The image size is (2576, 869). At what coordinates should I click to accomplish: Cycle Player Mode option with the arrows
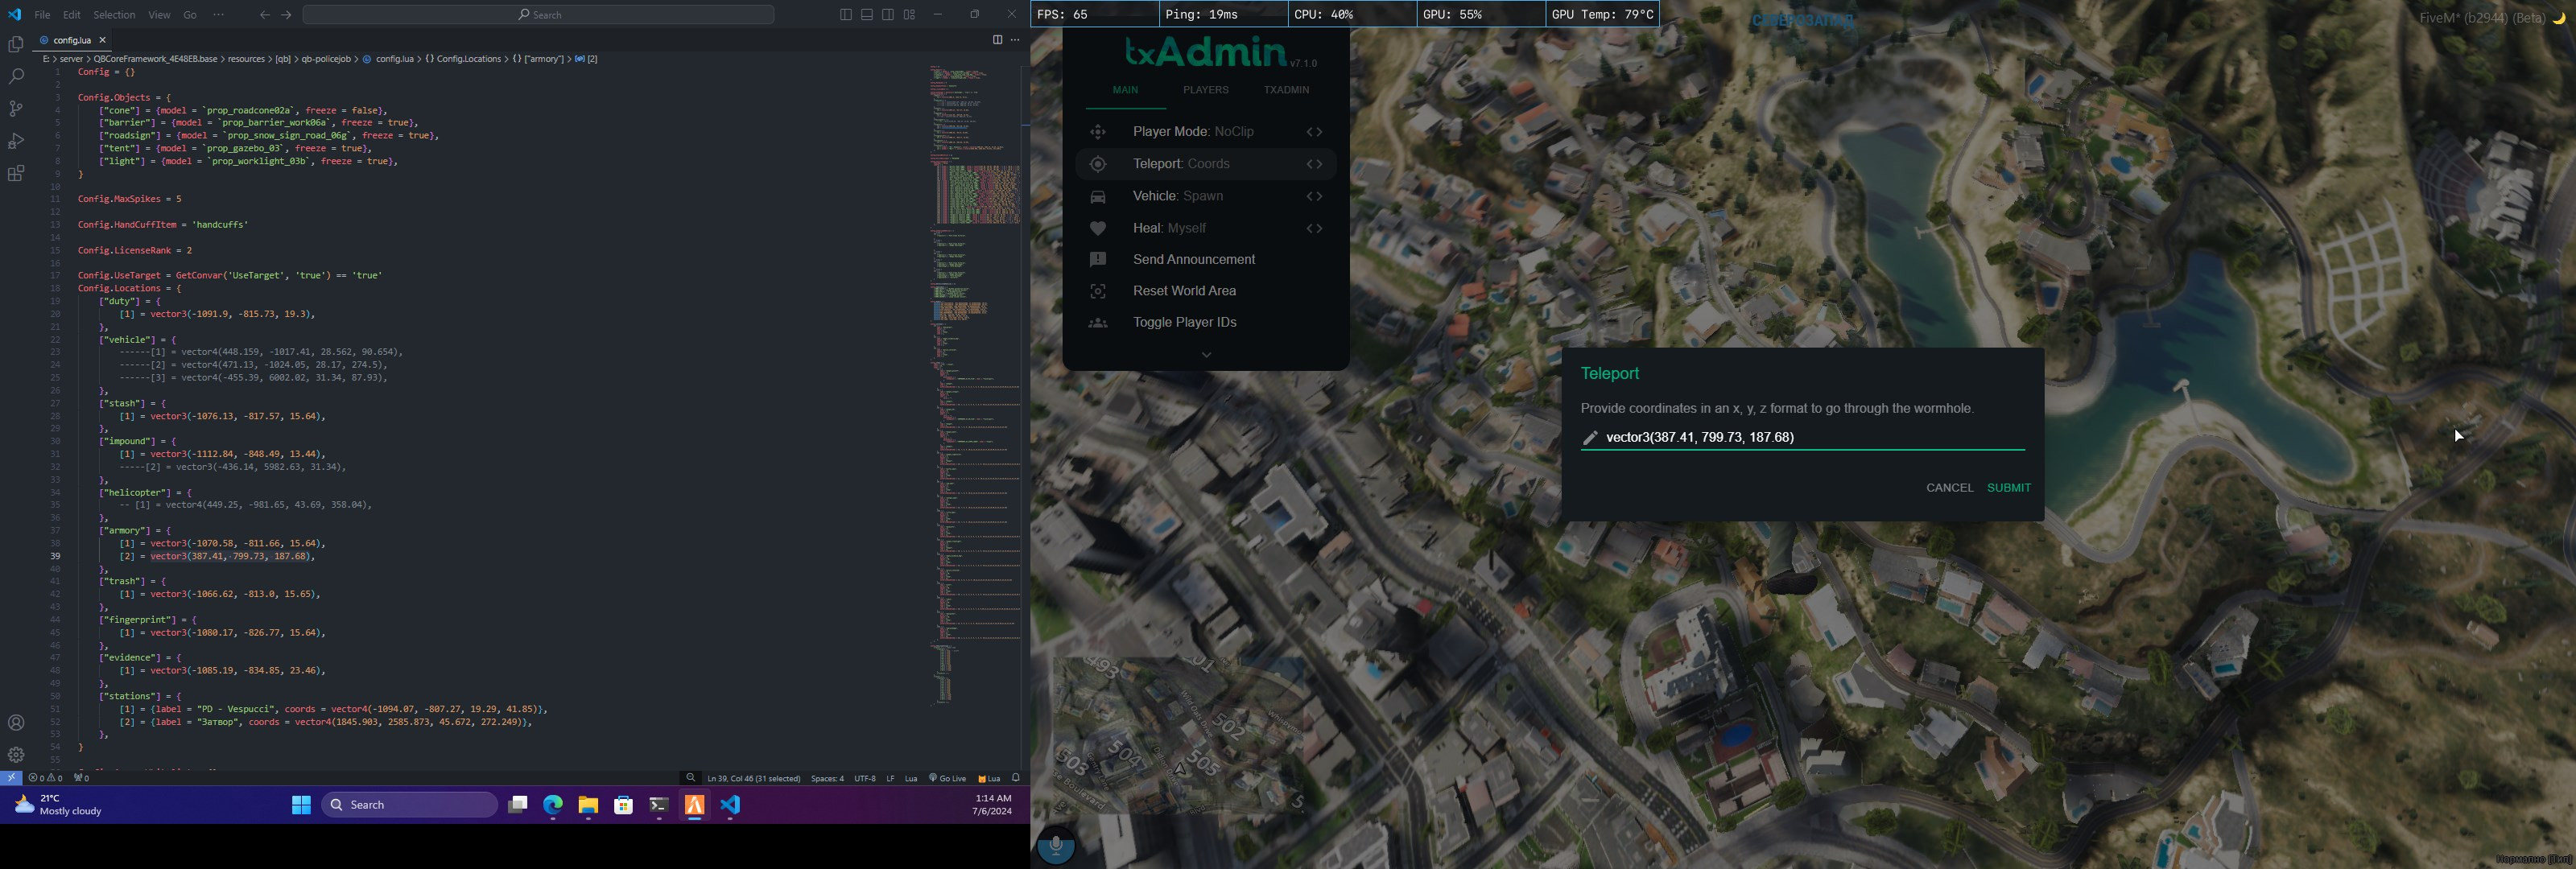pos(1314,132)
